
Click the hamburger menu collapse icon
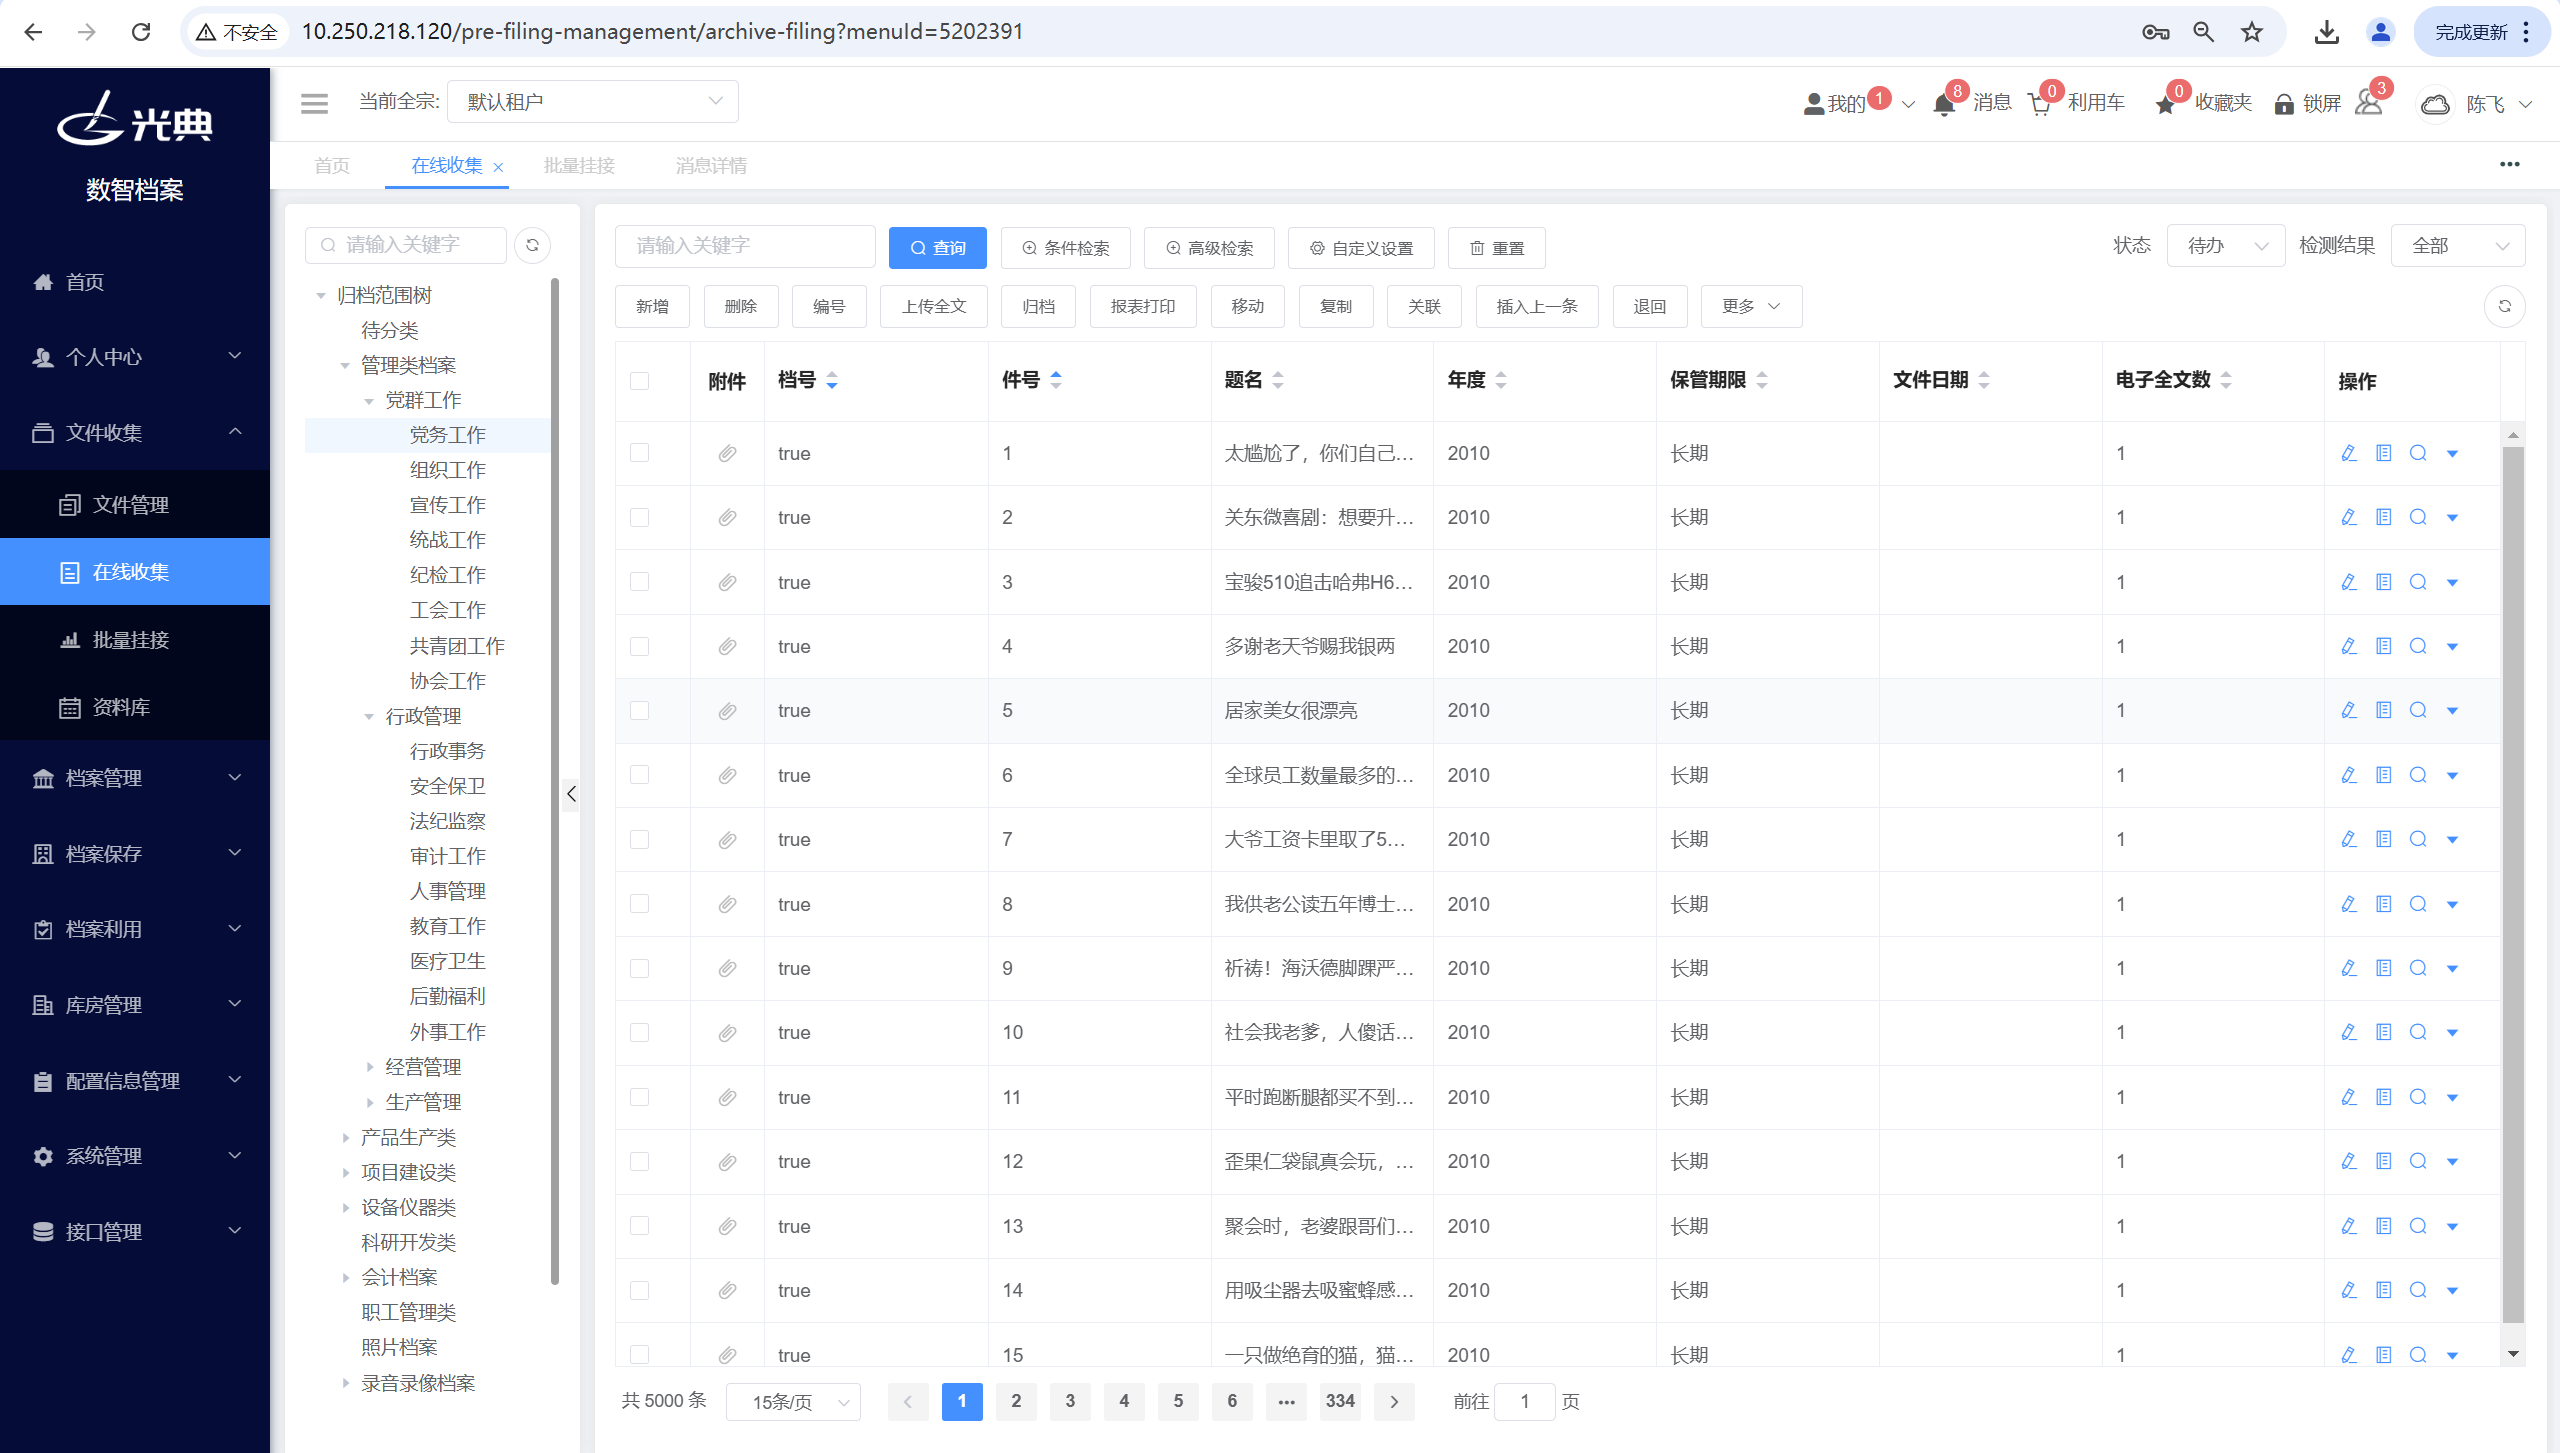(314, 103)
